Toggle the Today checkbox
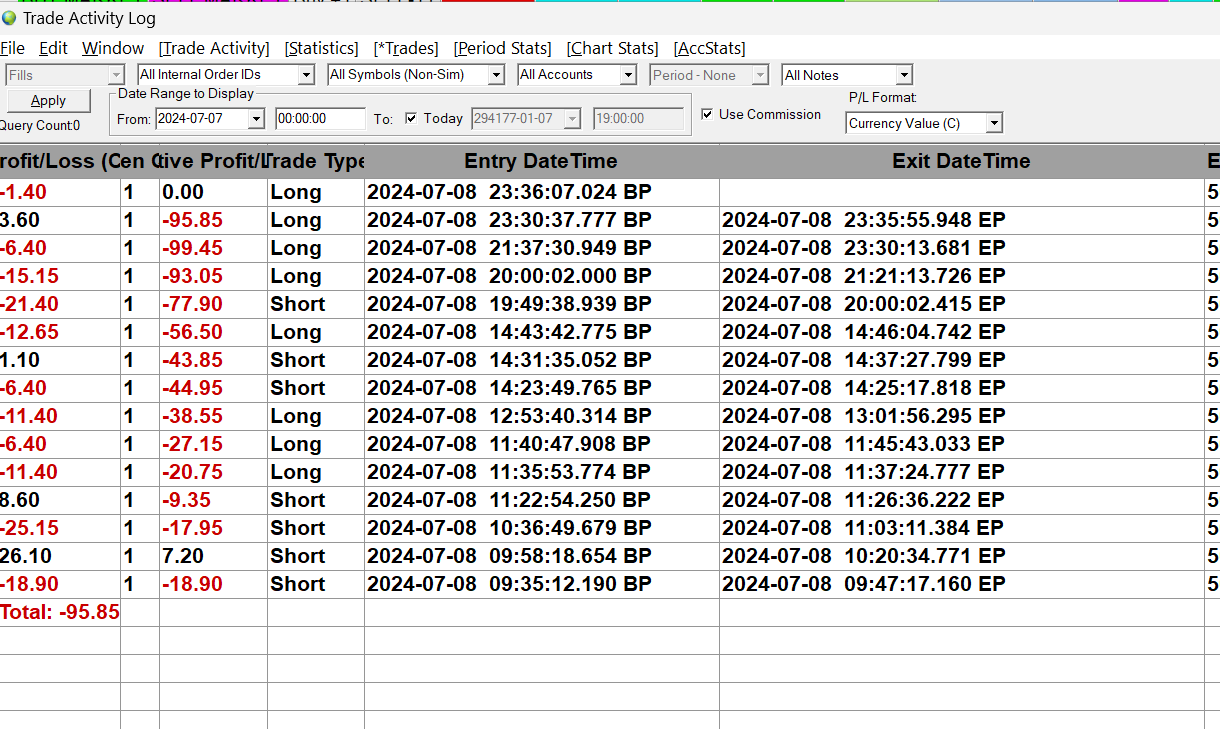The width and height of the screenshot is (1220, 729). click(411, 118)
